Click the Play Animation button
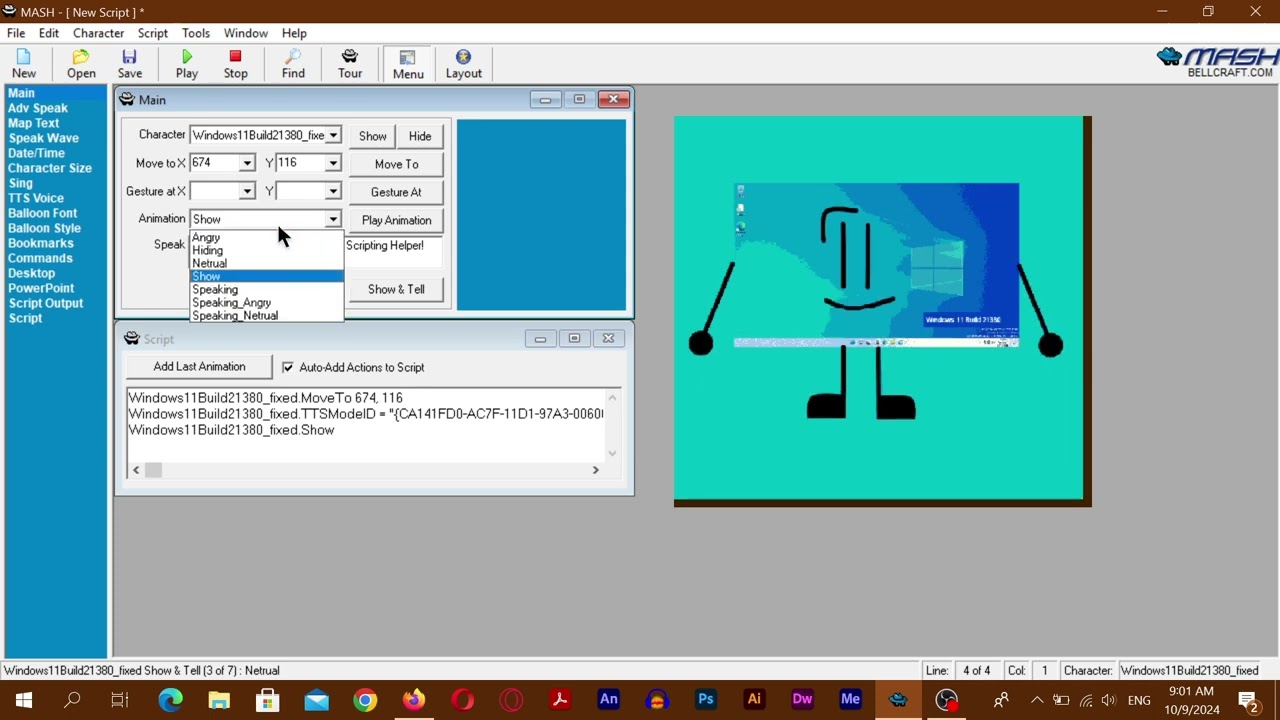The image size is (1280, 720). coord(396,220)
